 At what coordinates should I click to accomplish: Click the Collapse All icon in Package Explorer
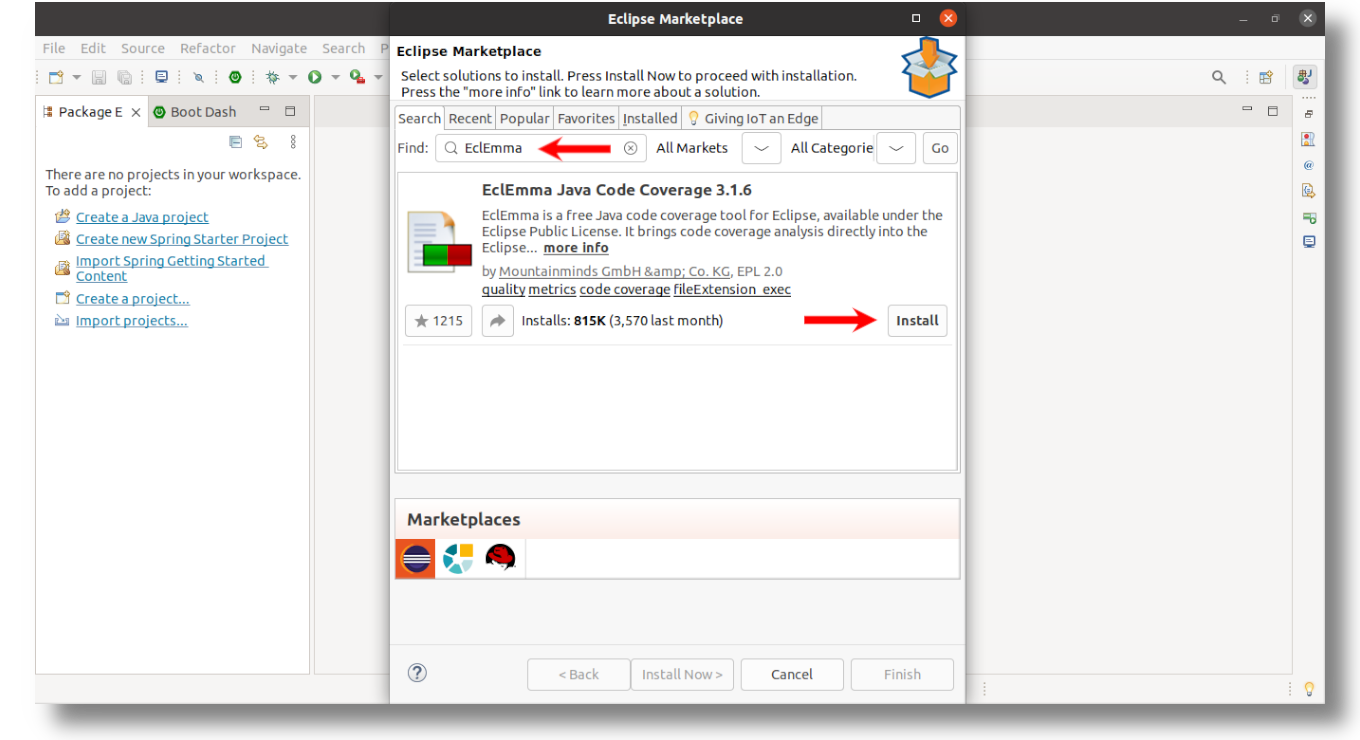pos(236,142)
